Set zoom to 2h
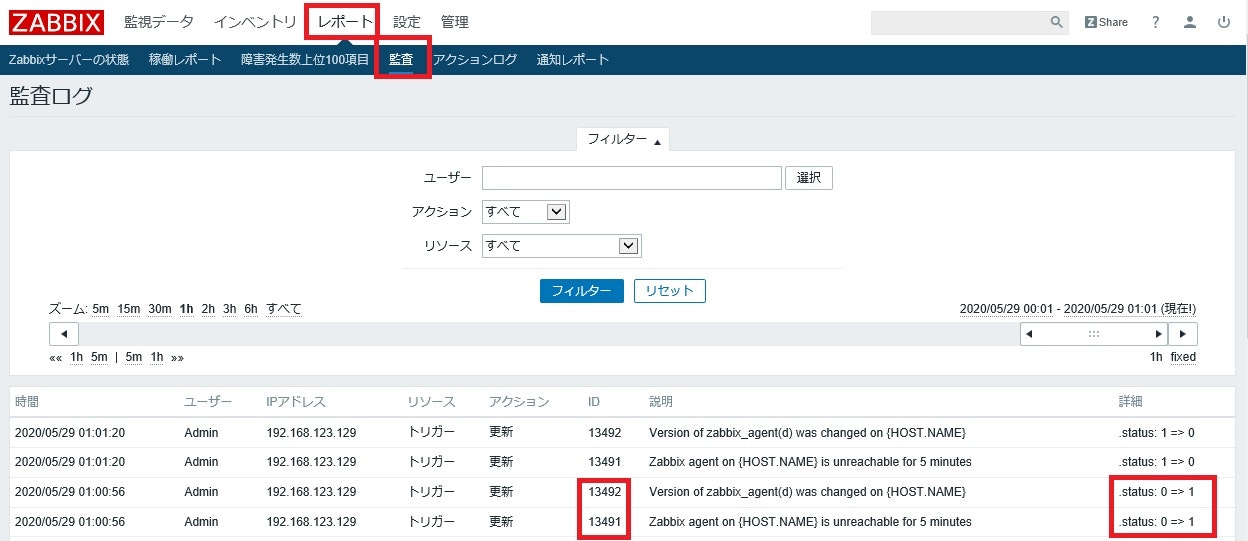Viewport: 1248px width, 541px height. [208, 309]
